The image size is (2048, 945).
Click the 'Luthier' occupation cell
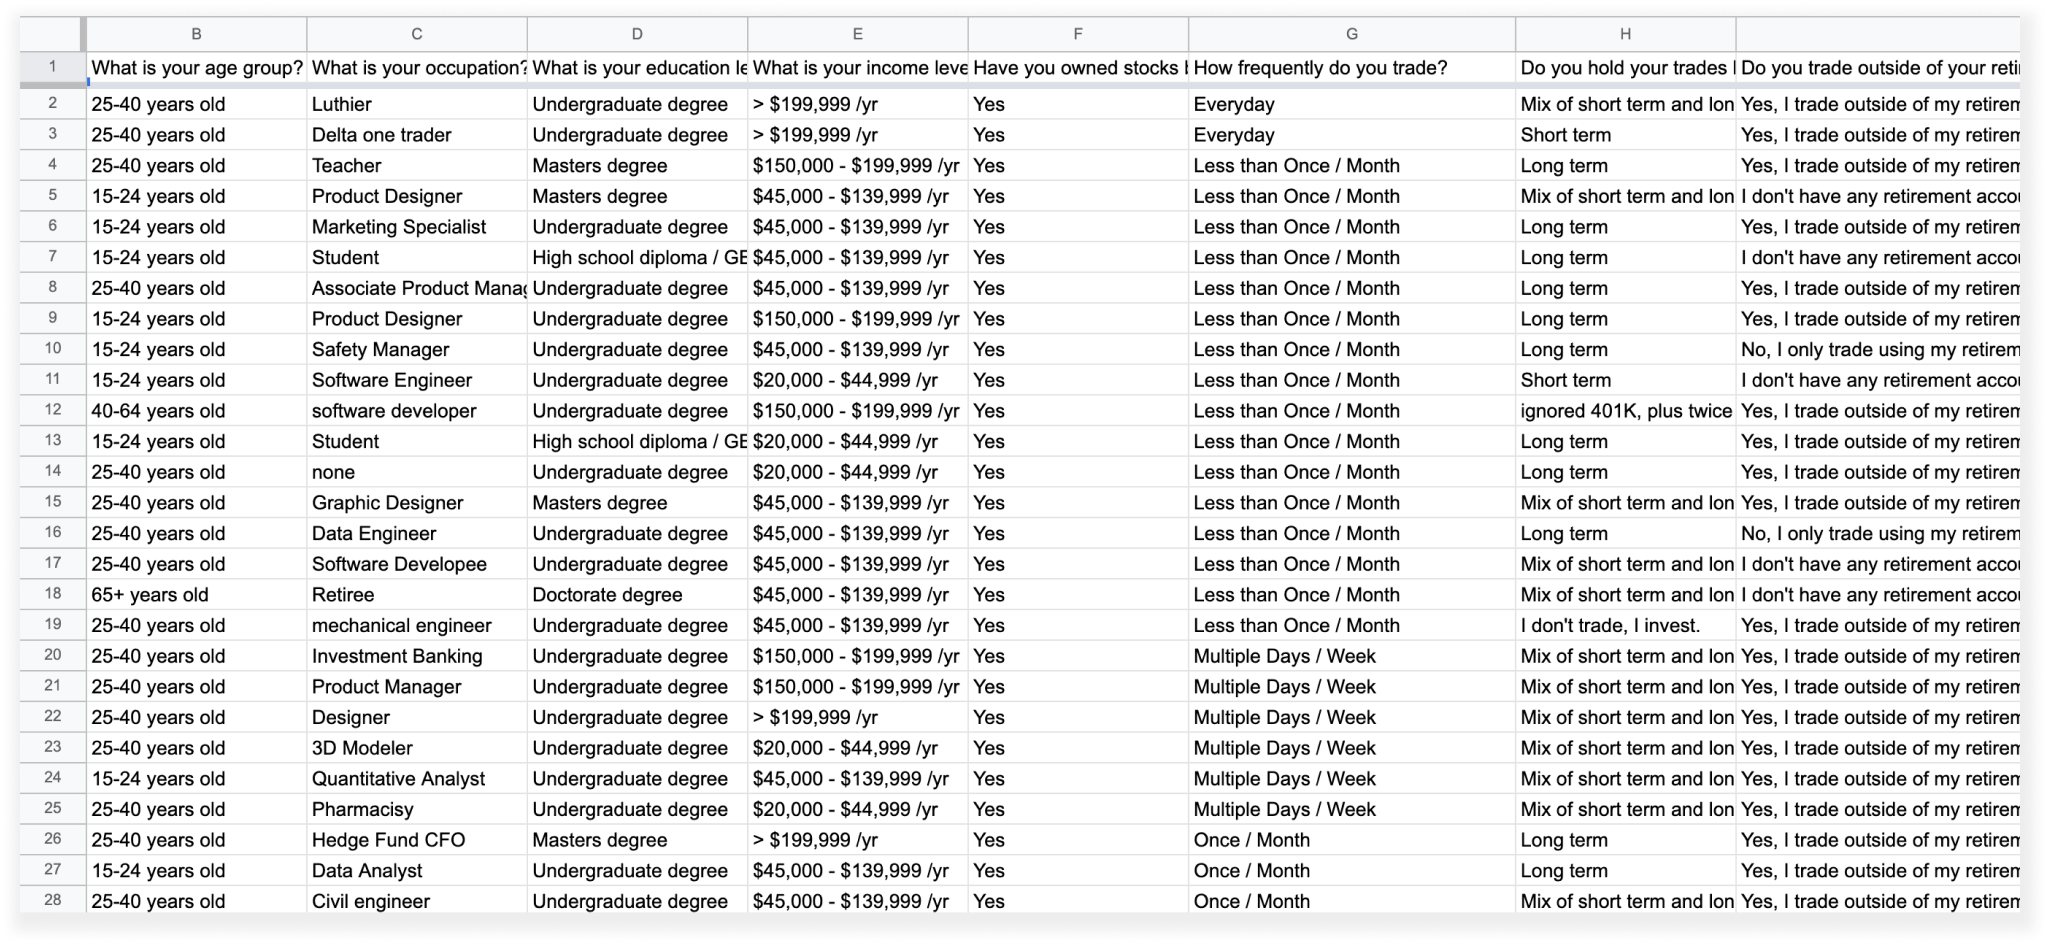[417, 104]
